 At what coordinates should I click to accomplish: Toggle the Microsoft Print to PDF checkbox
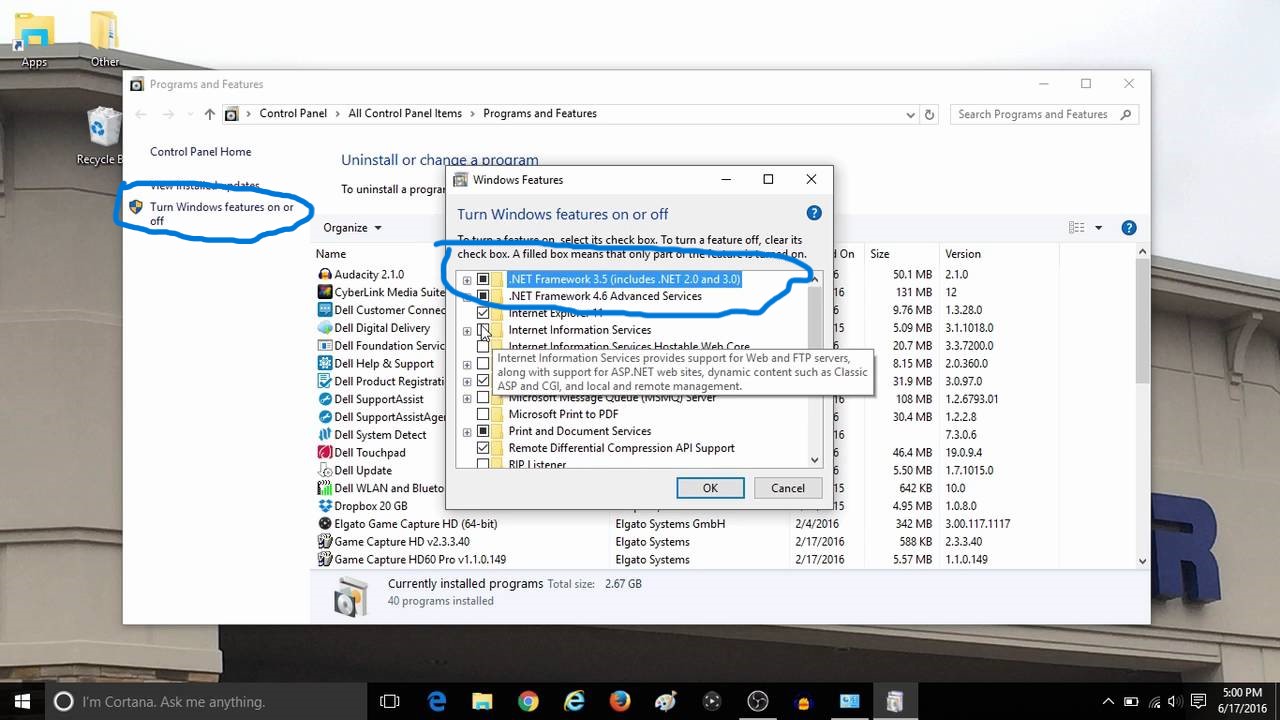click(483, 414)
